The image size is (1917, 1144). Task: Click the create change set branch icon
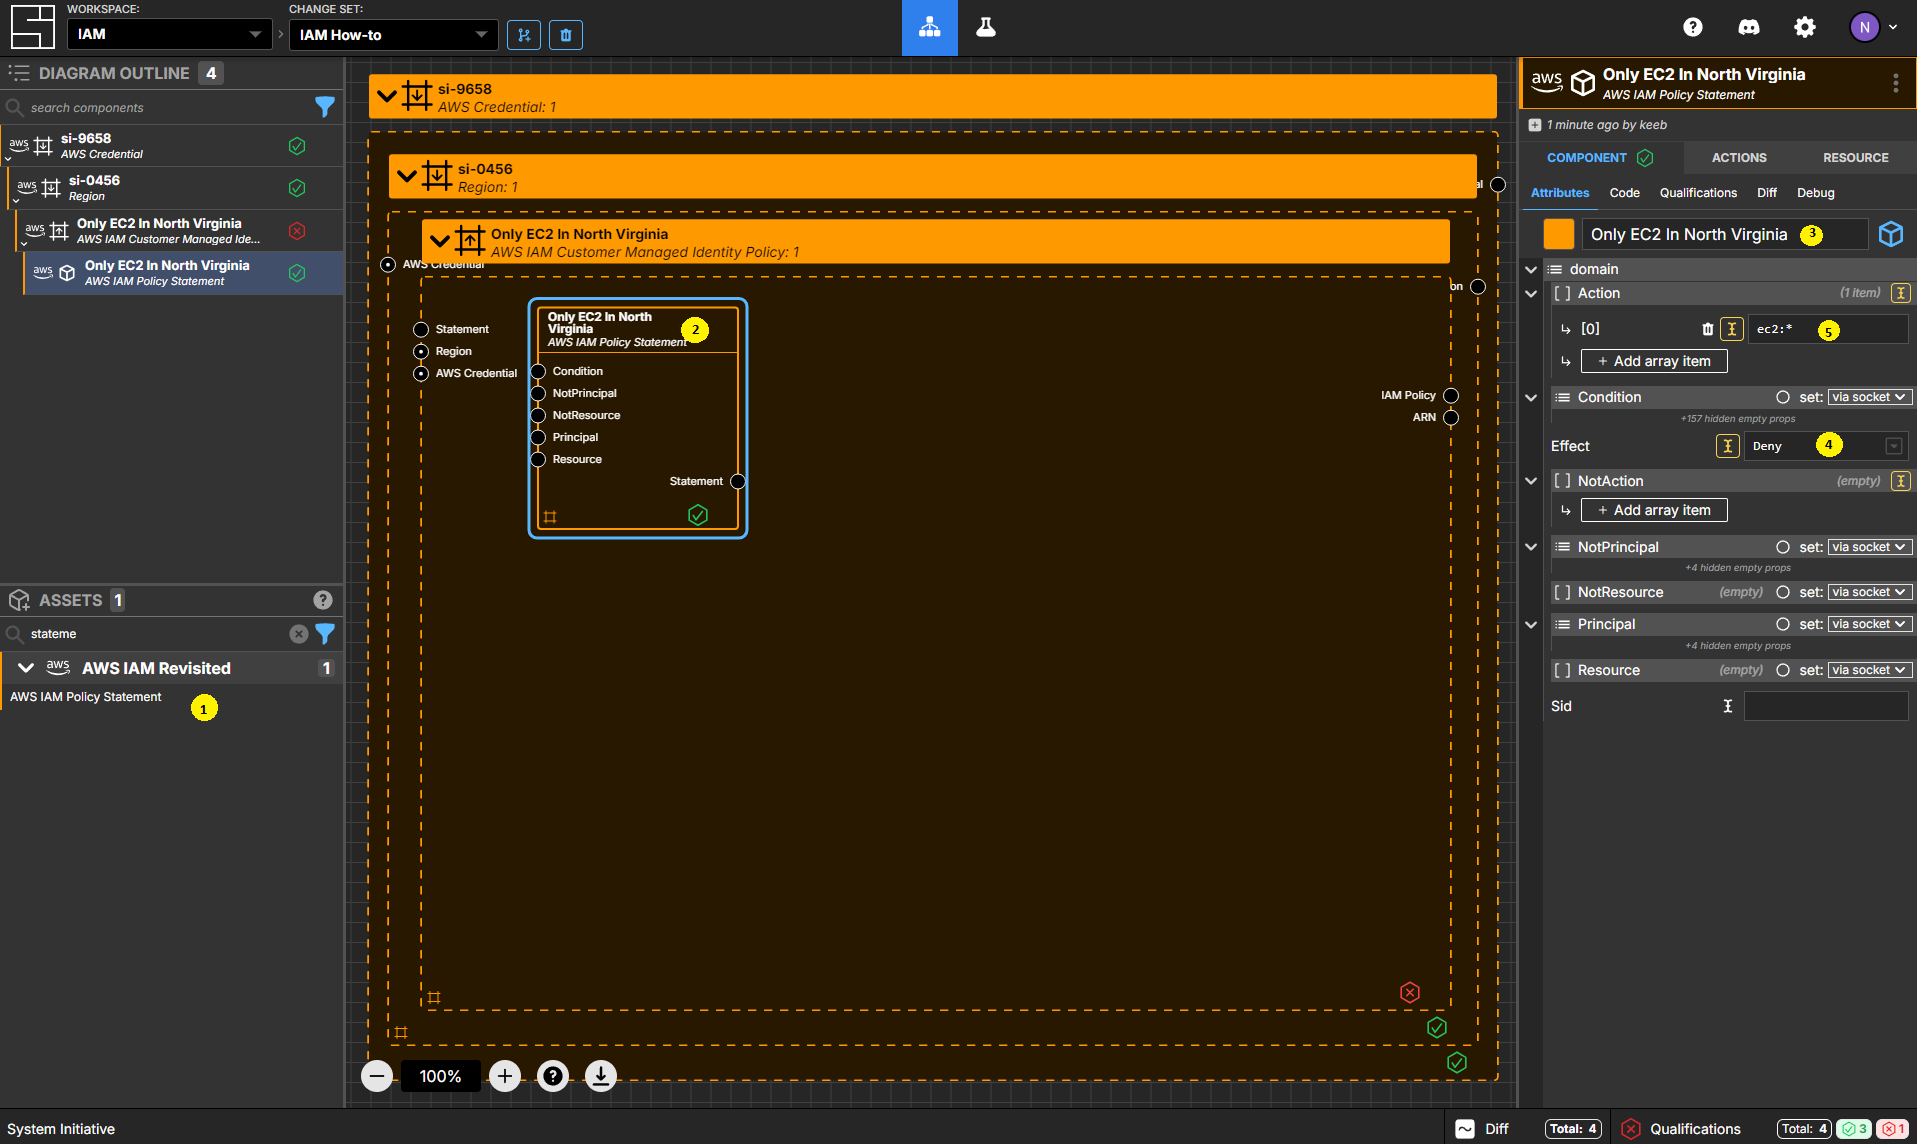point(524,35)
